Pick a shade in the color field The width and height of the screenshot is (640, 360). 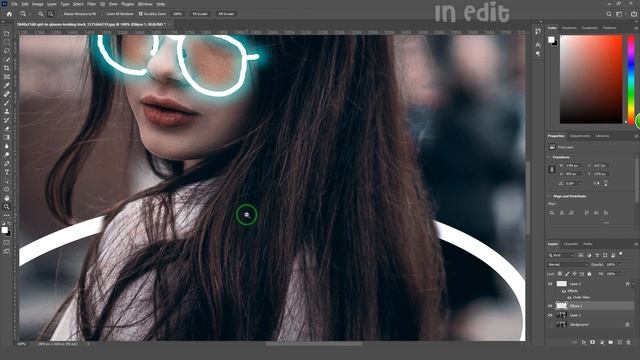click(591, 79)
